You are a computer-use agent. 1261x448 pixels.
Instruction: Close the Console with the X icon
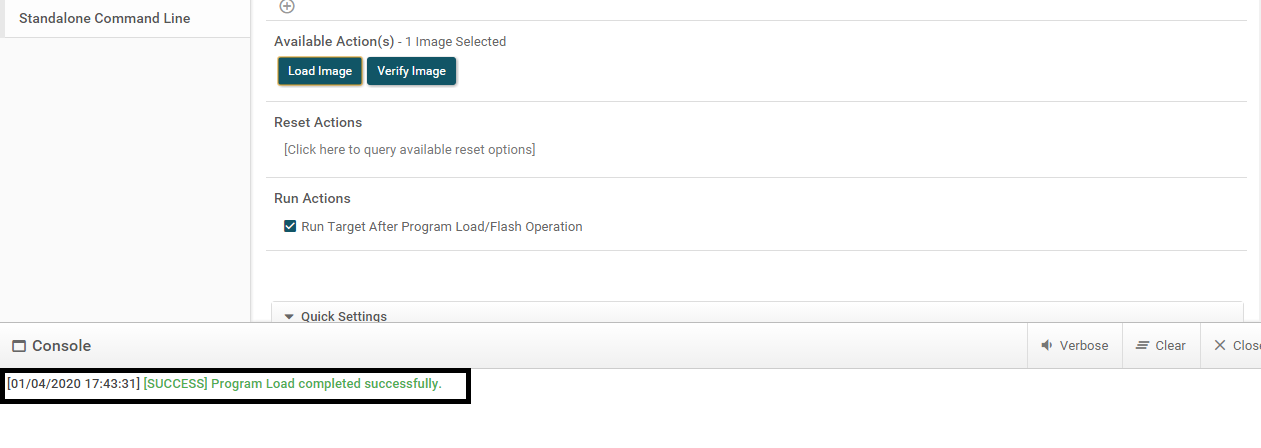(1219, 346)
